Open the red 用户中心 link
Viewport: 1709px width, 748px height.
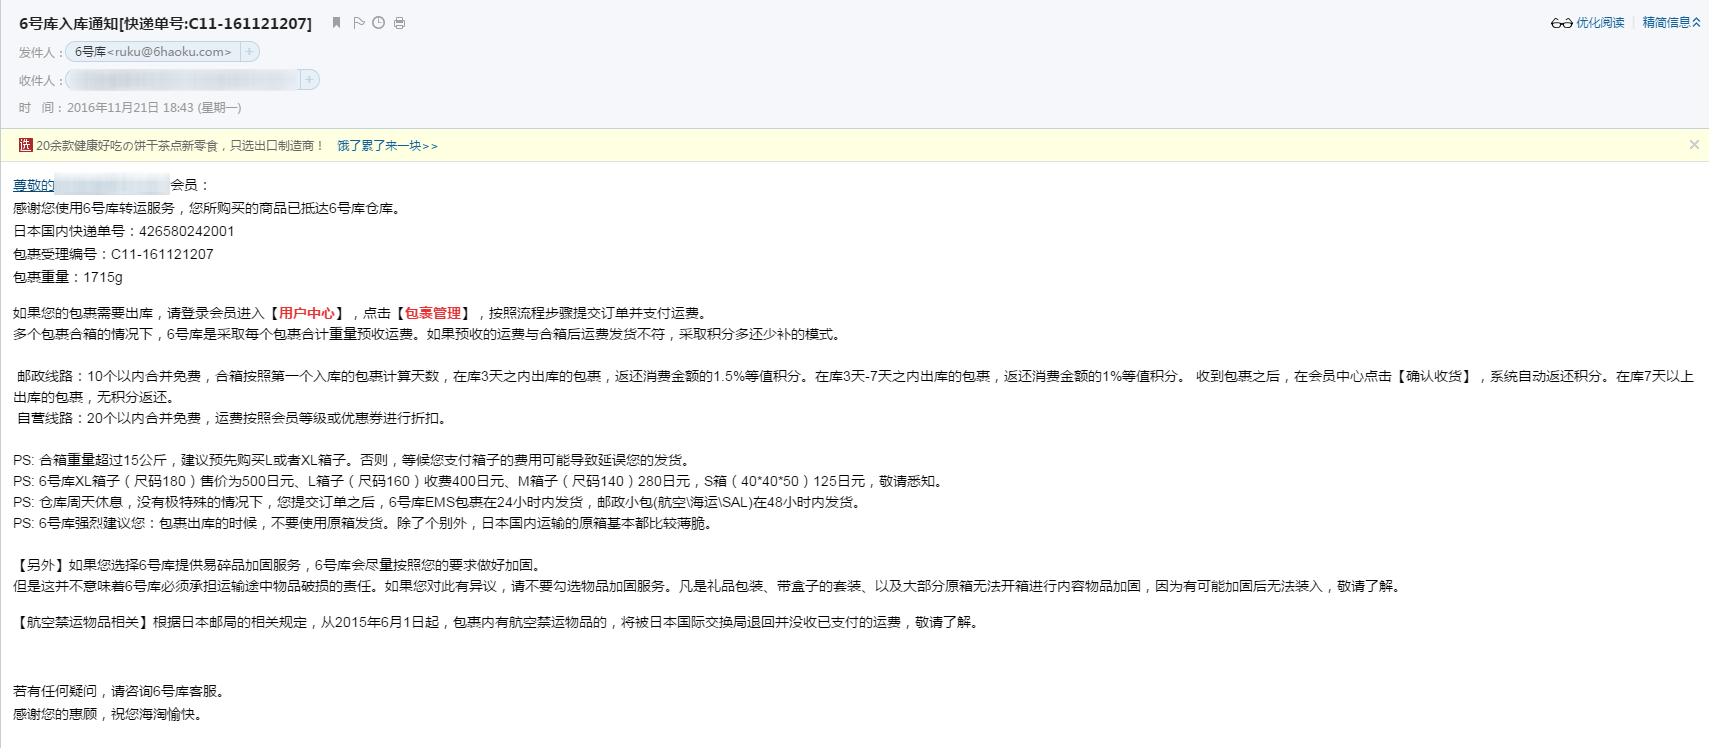307,313
